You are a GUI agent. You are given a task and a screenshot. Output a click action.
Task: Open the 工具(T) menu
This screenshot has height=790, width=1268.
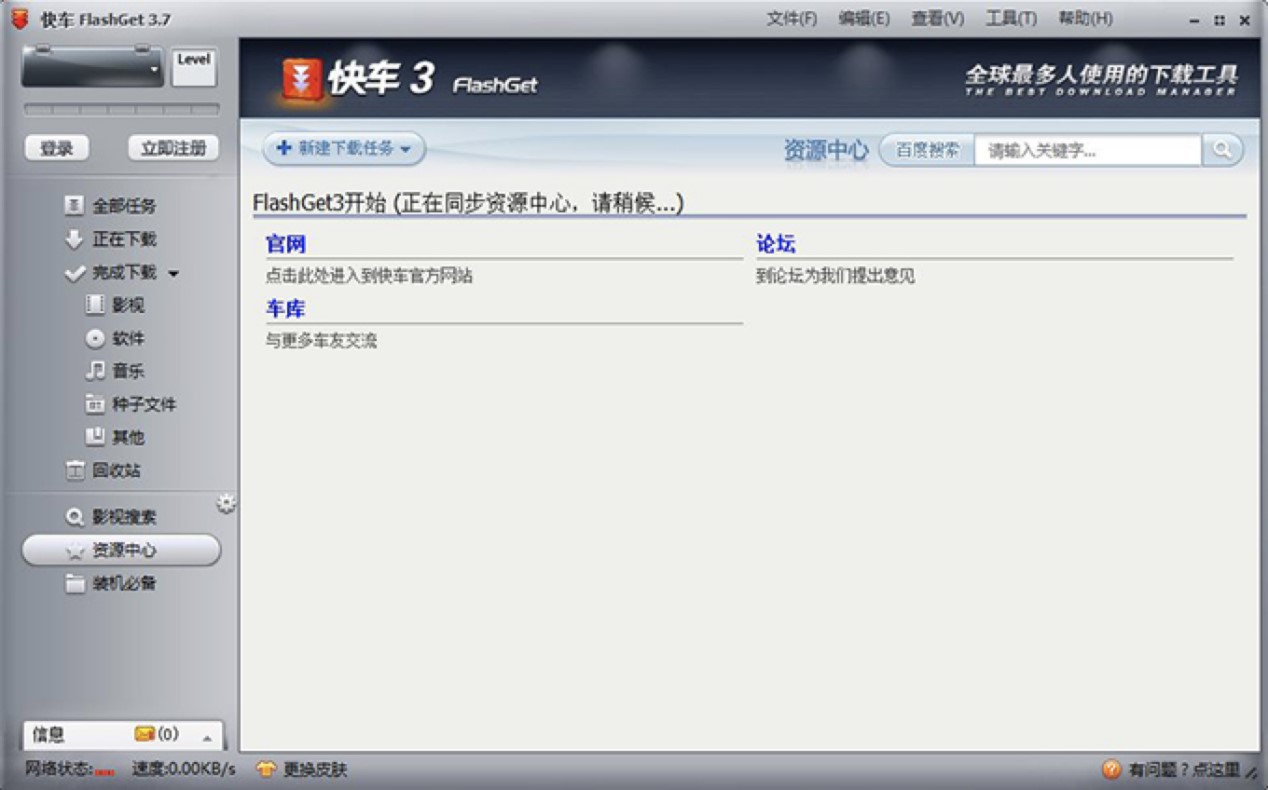coord(1013,18)
